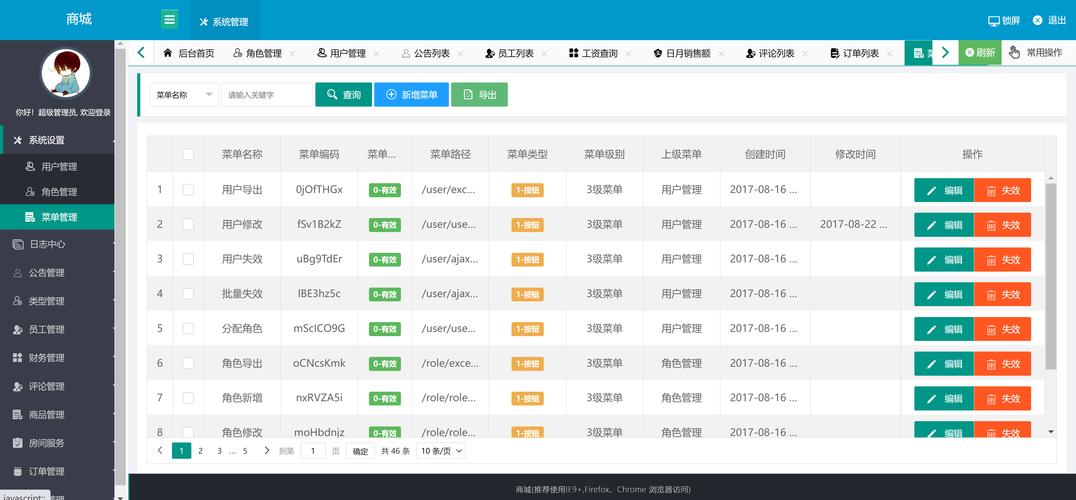Expand the 类型管理 sidebar section
This screenshot has width=1076, height=500.
pyautogui.click(x=58, y=301)
